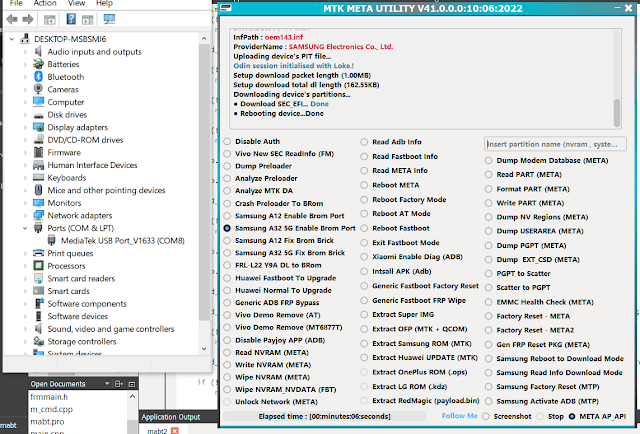Select the Batteries category icon

(38, 64)
